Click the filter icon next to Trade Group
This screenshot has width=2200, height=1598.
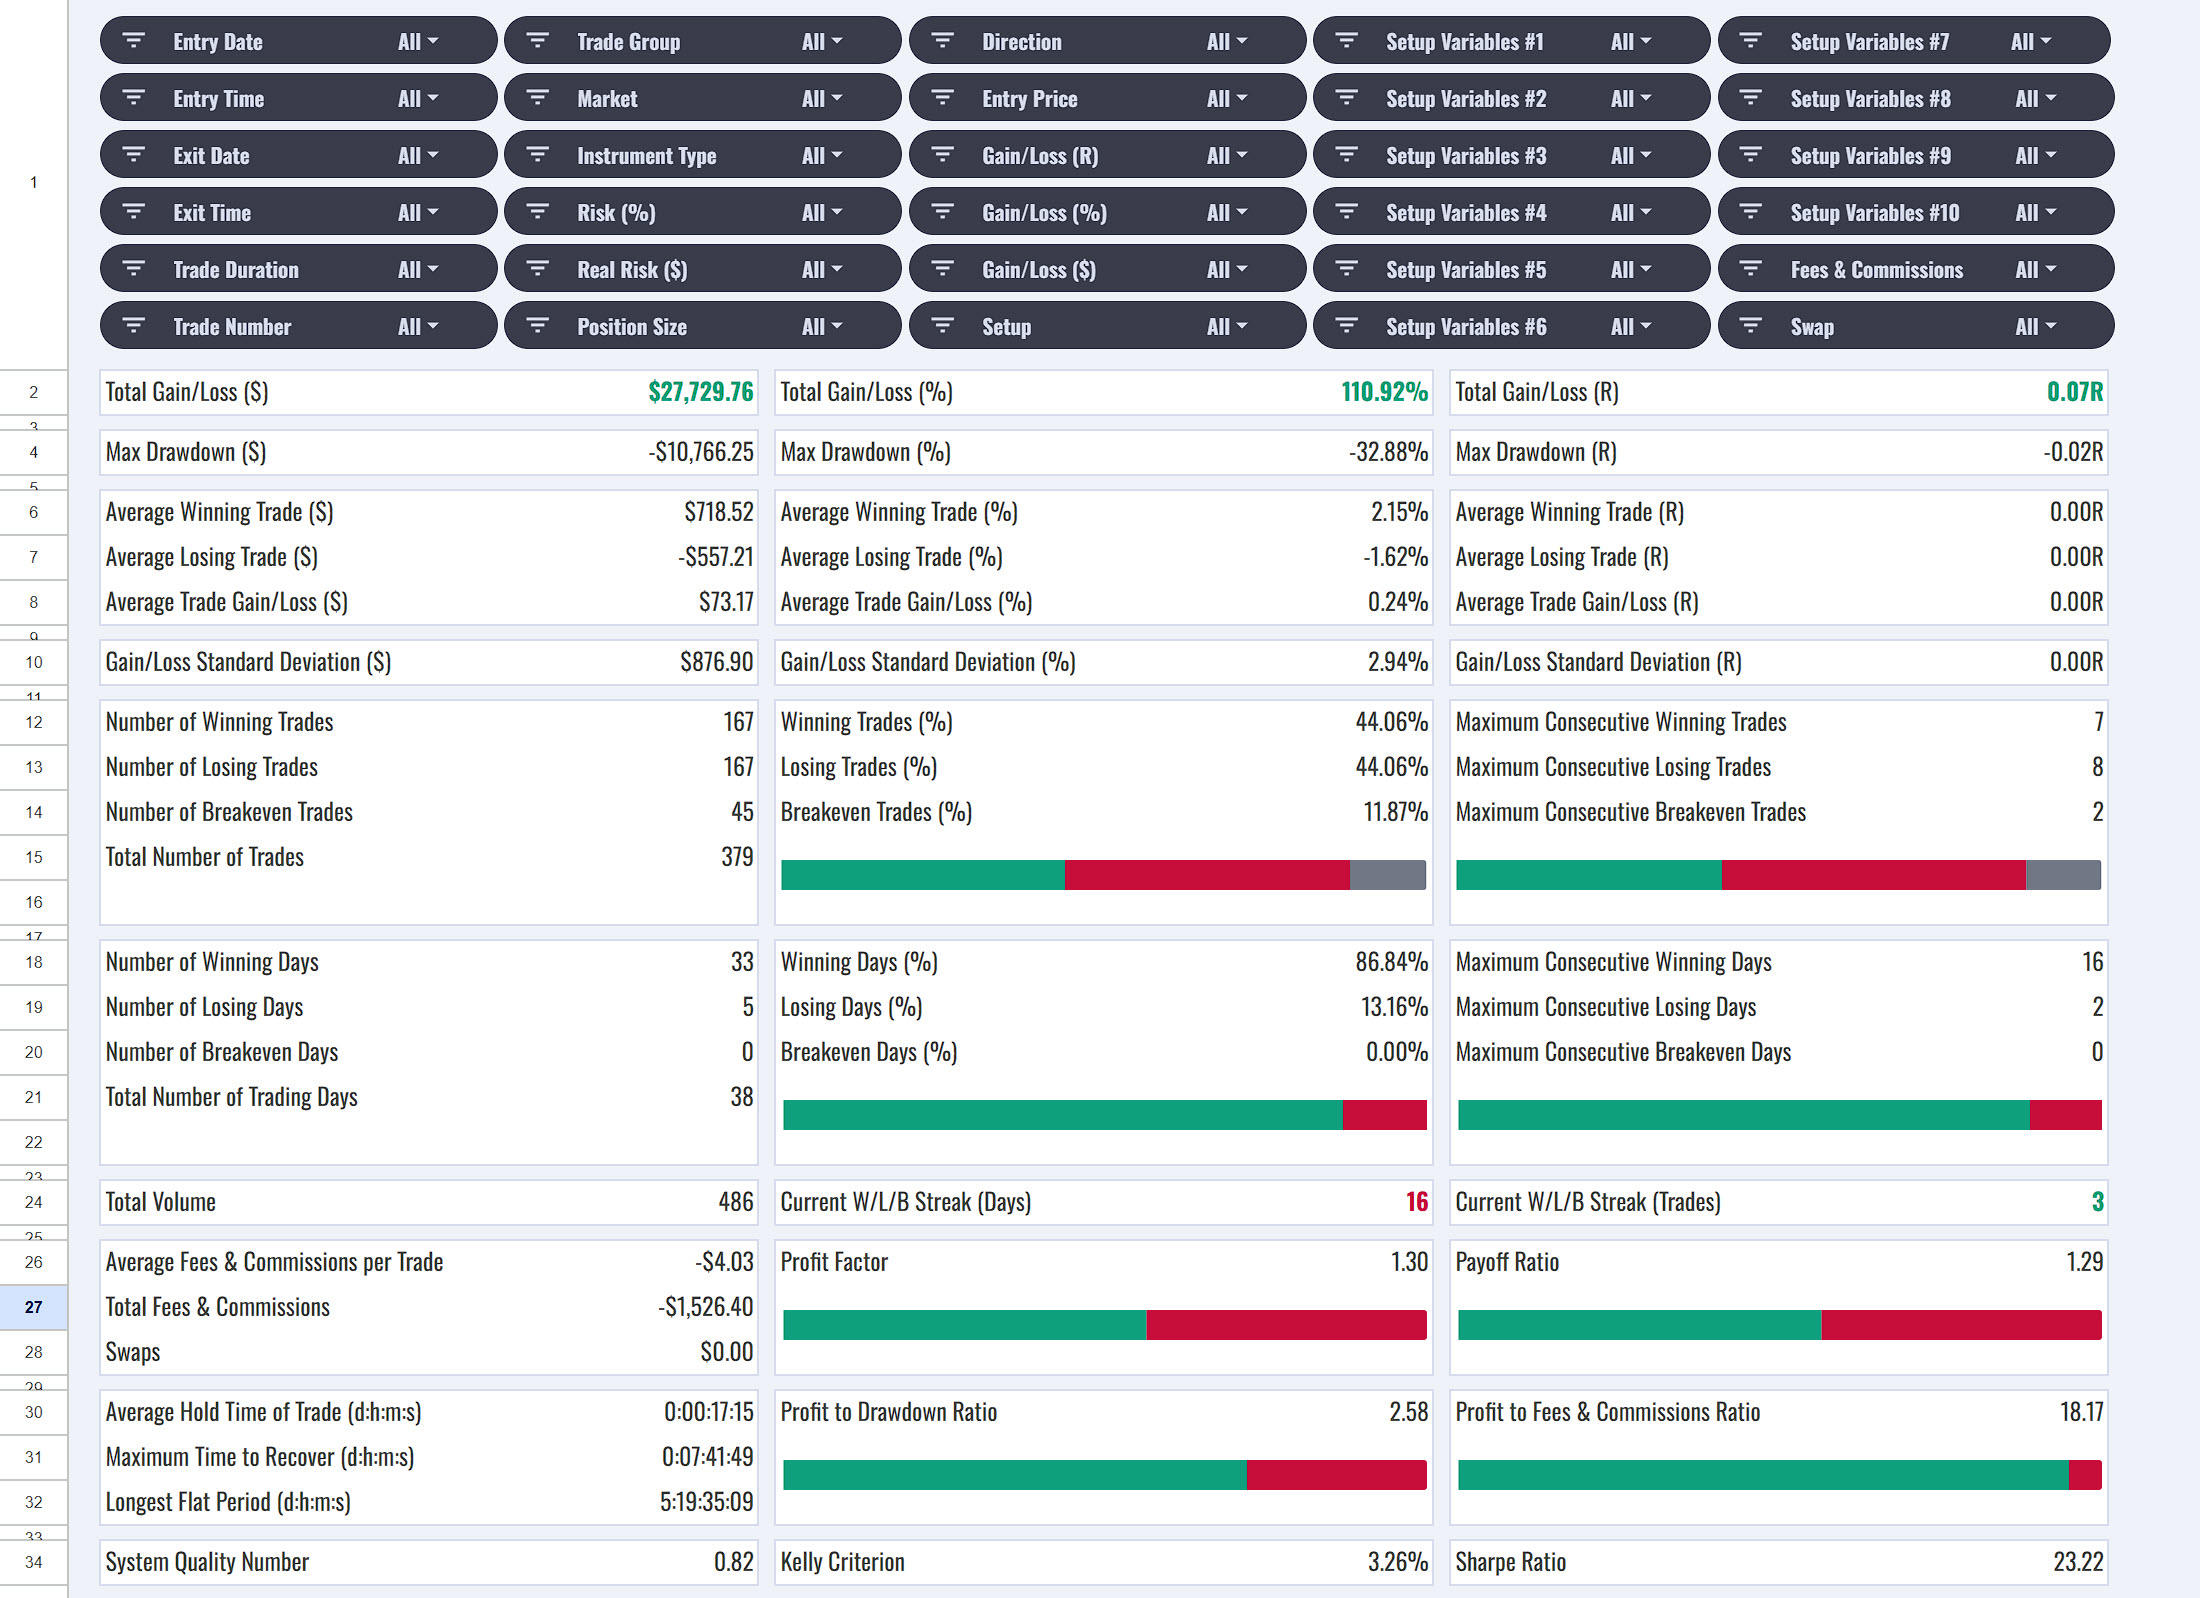click(537, 41)
